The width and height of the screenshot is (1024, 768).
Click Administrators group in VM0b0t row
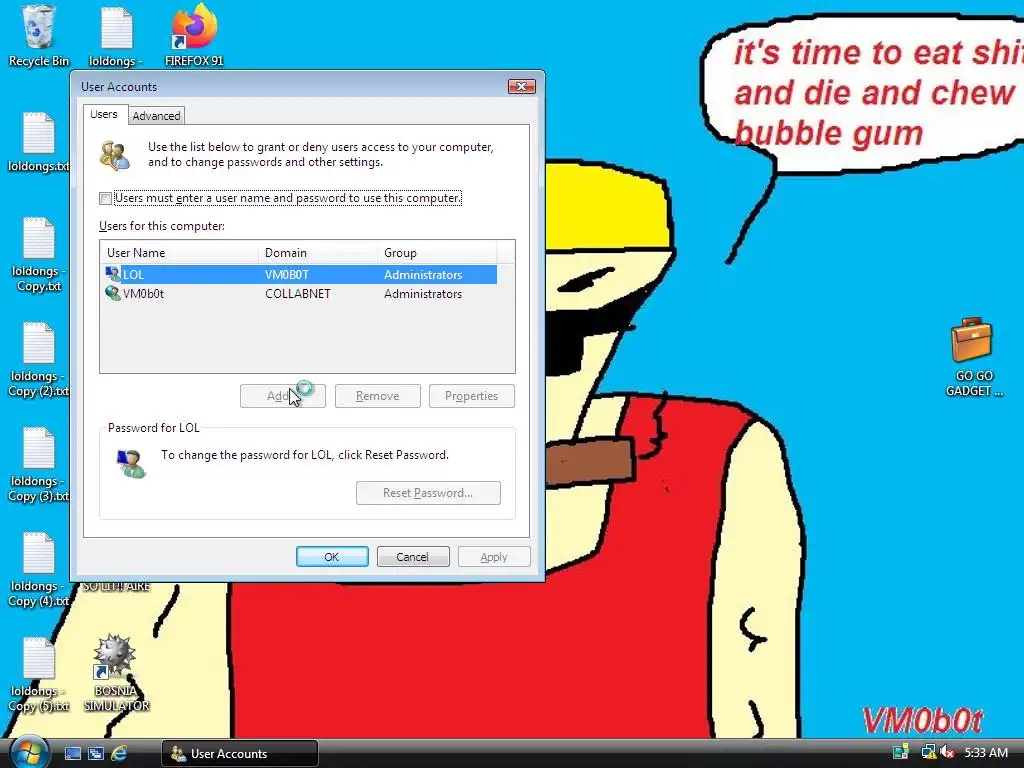pos(423,294)
